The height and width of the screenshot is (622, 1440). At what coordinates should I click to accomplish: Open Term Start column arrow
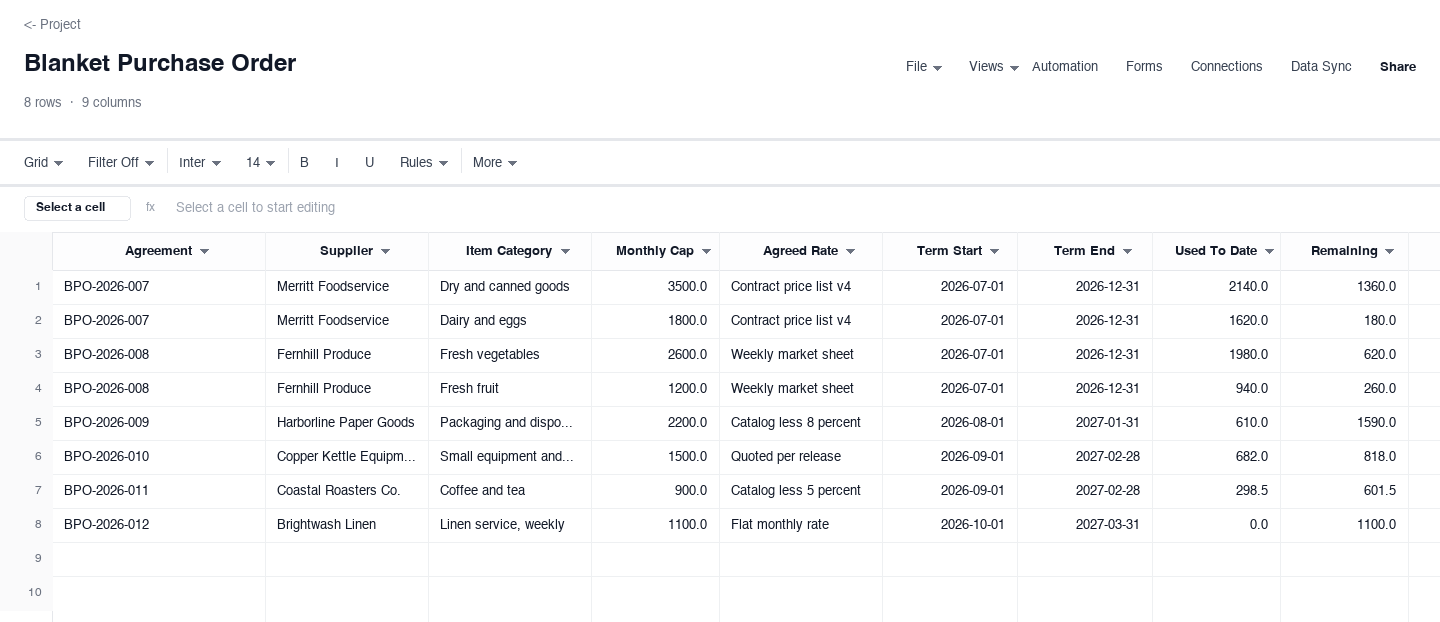coord(994,252)
